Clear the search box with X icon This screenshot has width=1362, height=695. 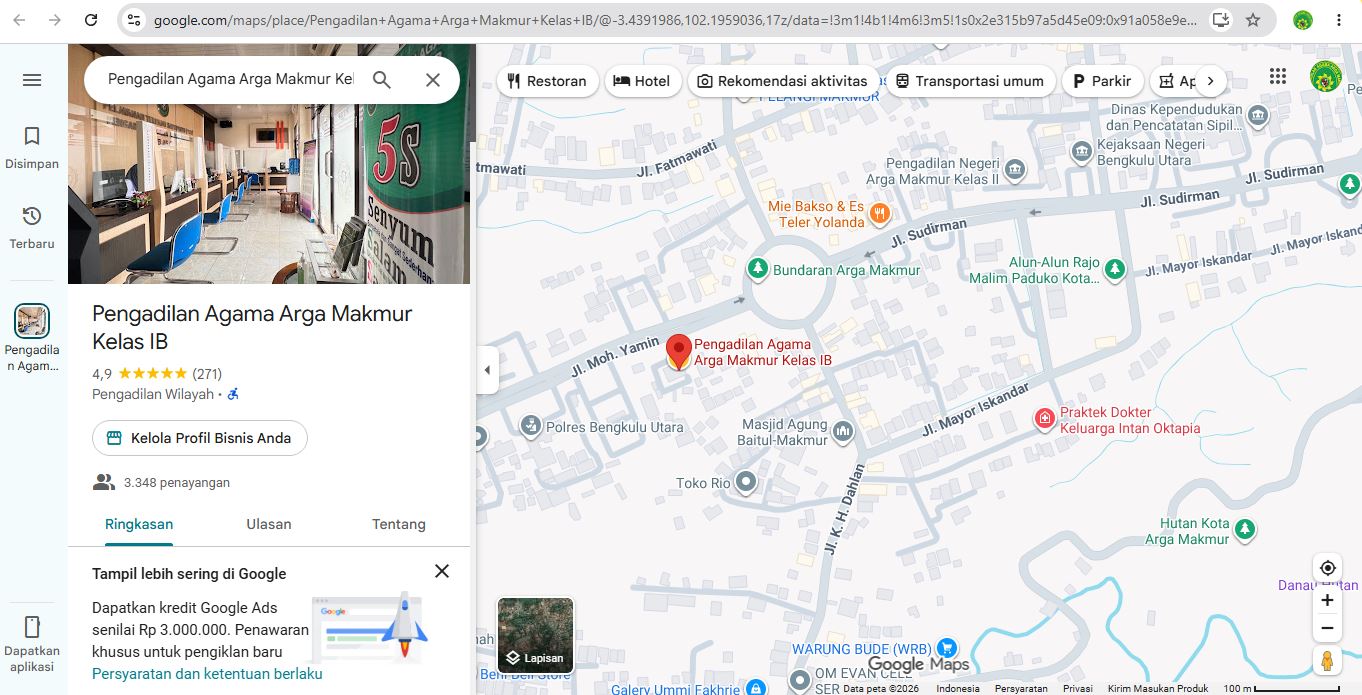[x=433, y=80]
